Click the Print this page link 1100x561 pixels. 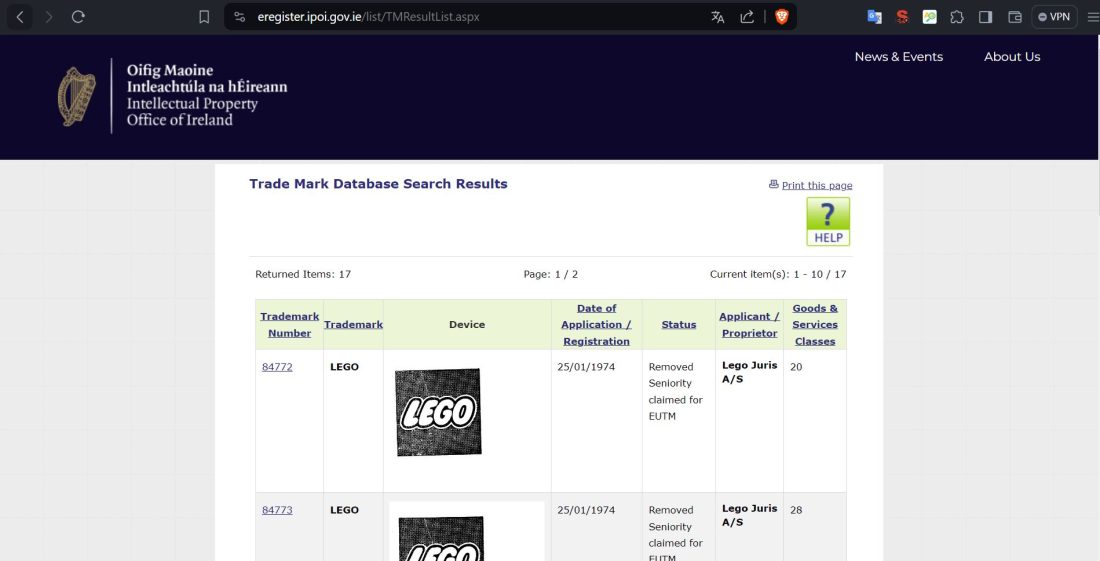[x=817, y=185]
